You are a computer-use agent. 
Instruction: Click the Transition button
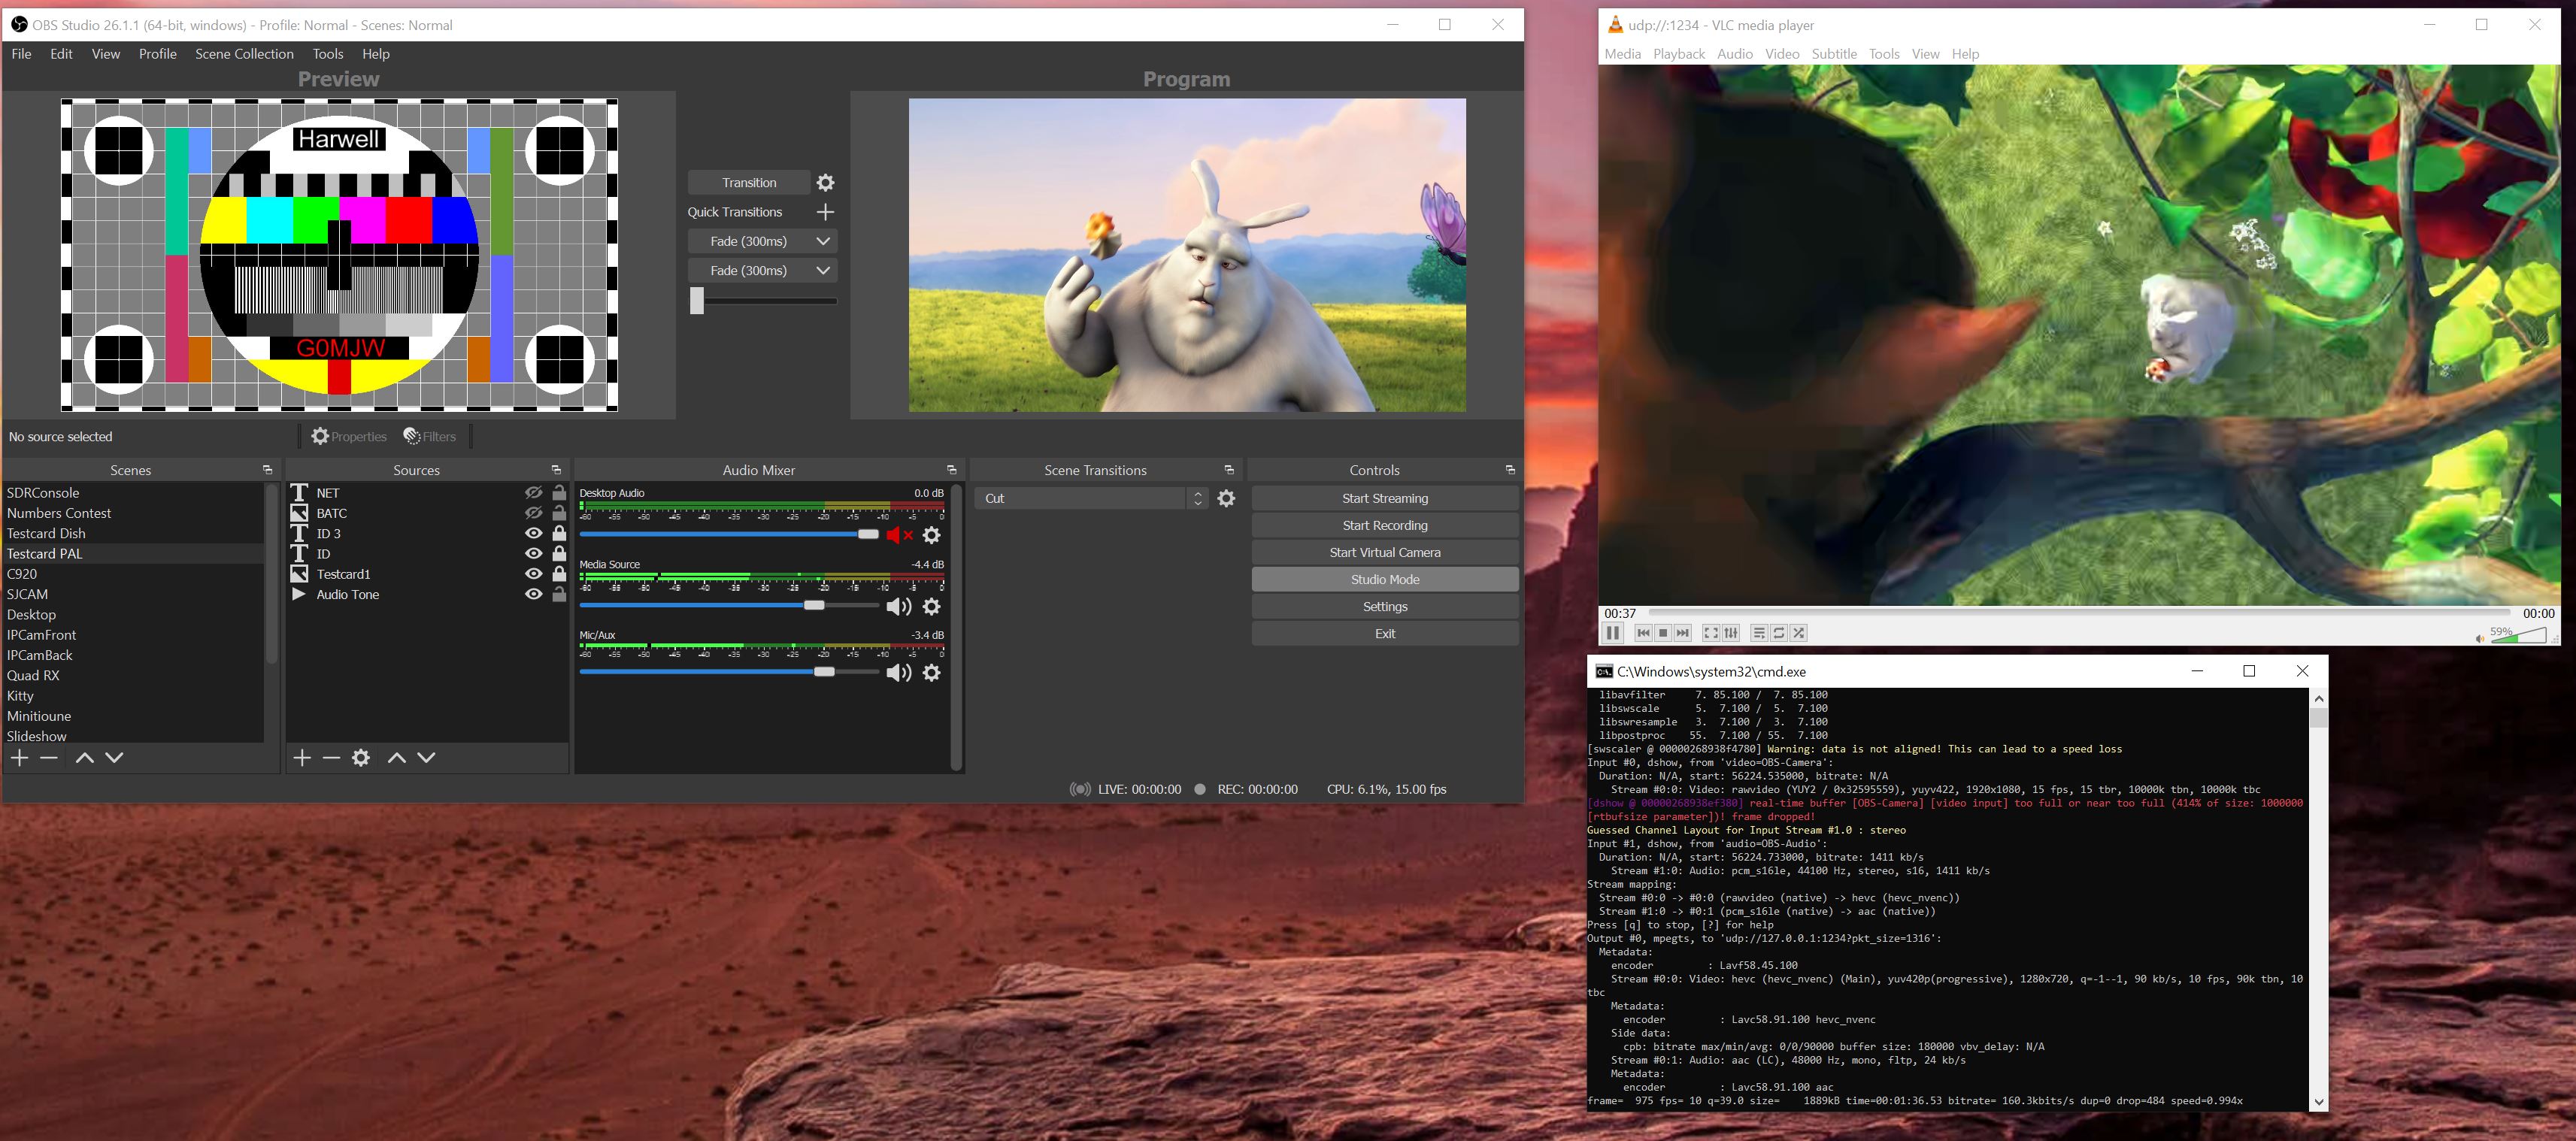pos(749,183)
